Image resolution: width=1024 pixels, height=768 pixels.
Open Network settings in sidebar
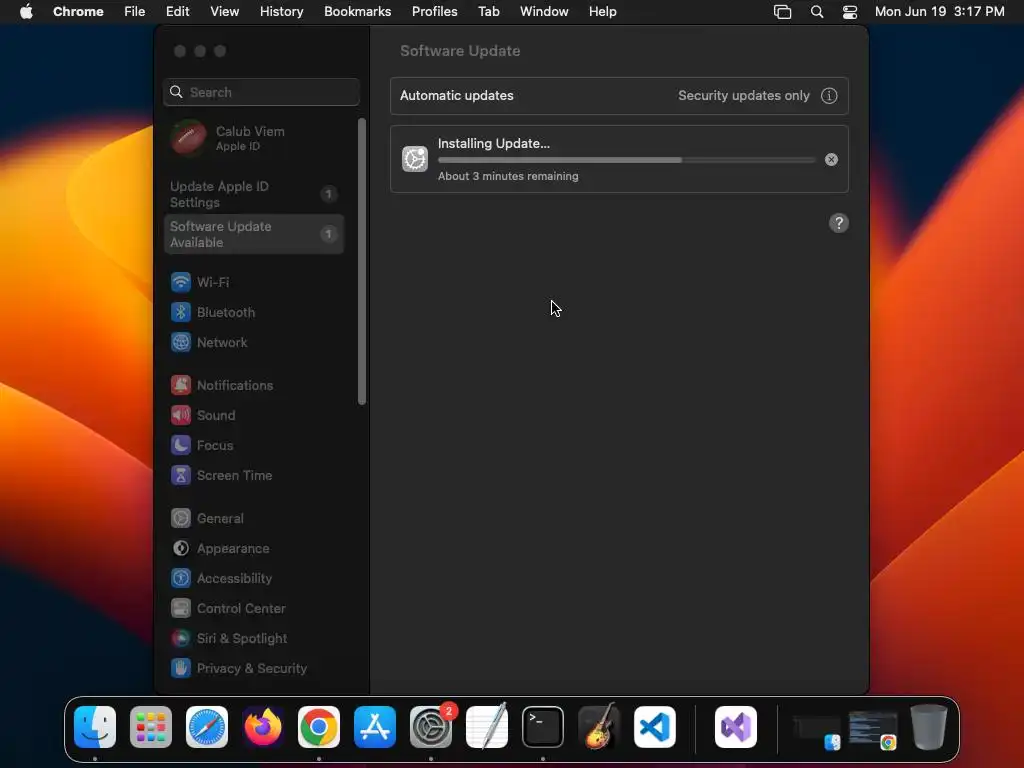click(x=209, y=342)
